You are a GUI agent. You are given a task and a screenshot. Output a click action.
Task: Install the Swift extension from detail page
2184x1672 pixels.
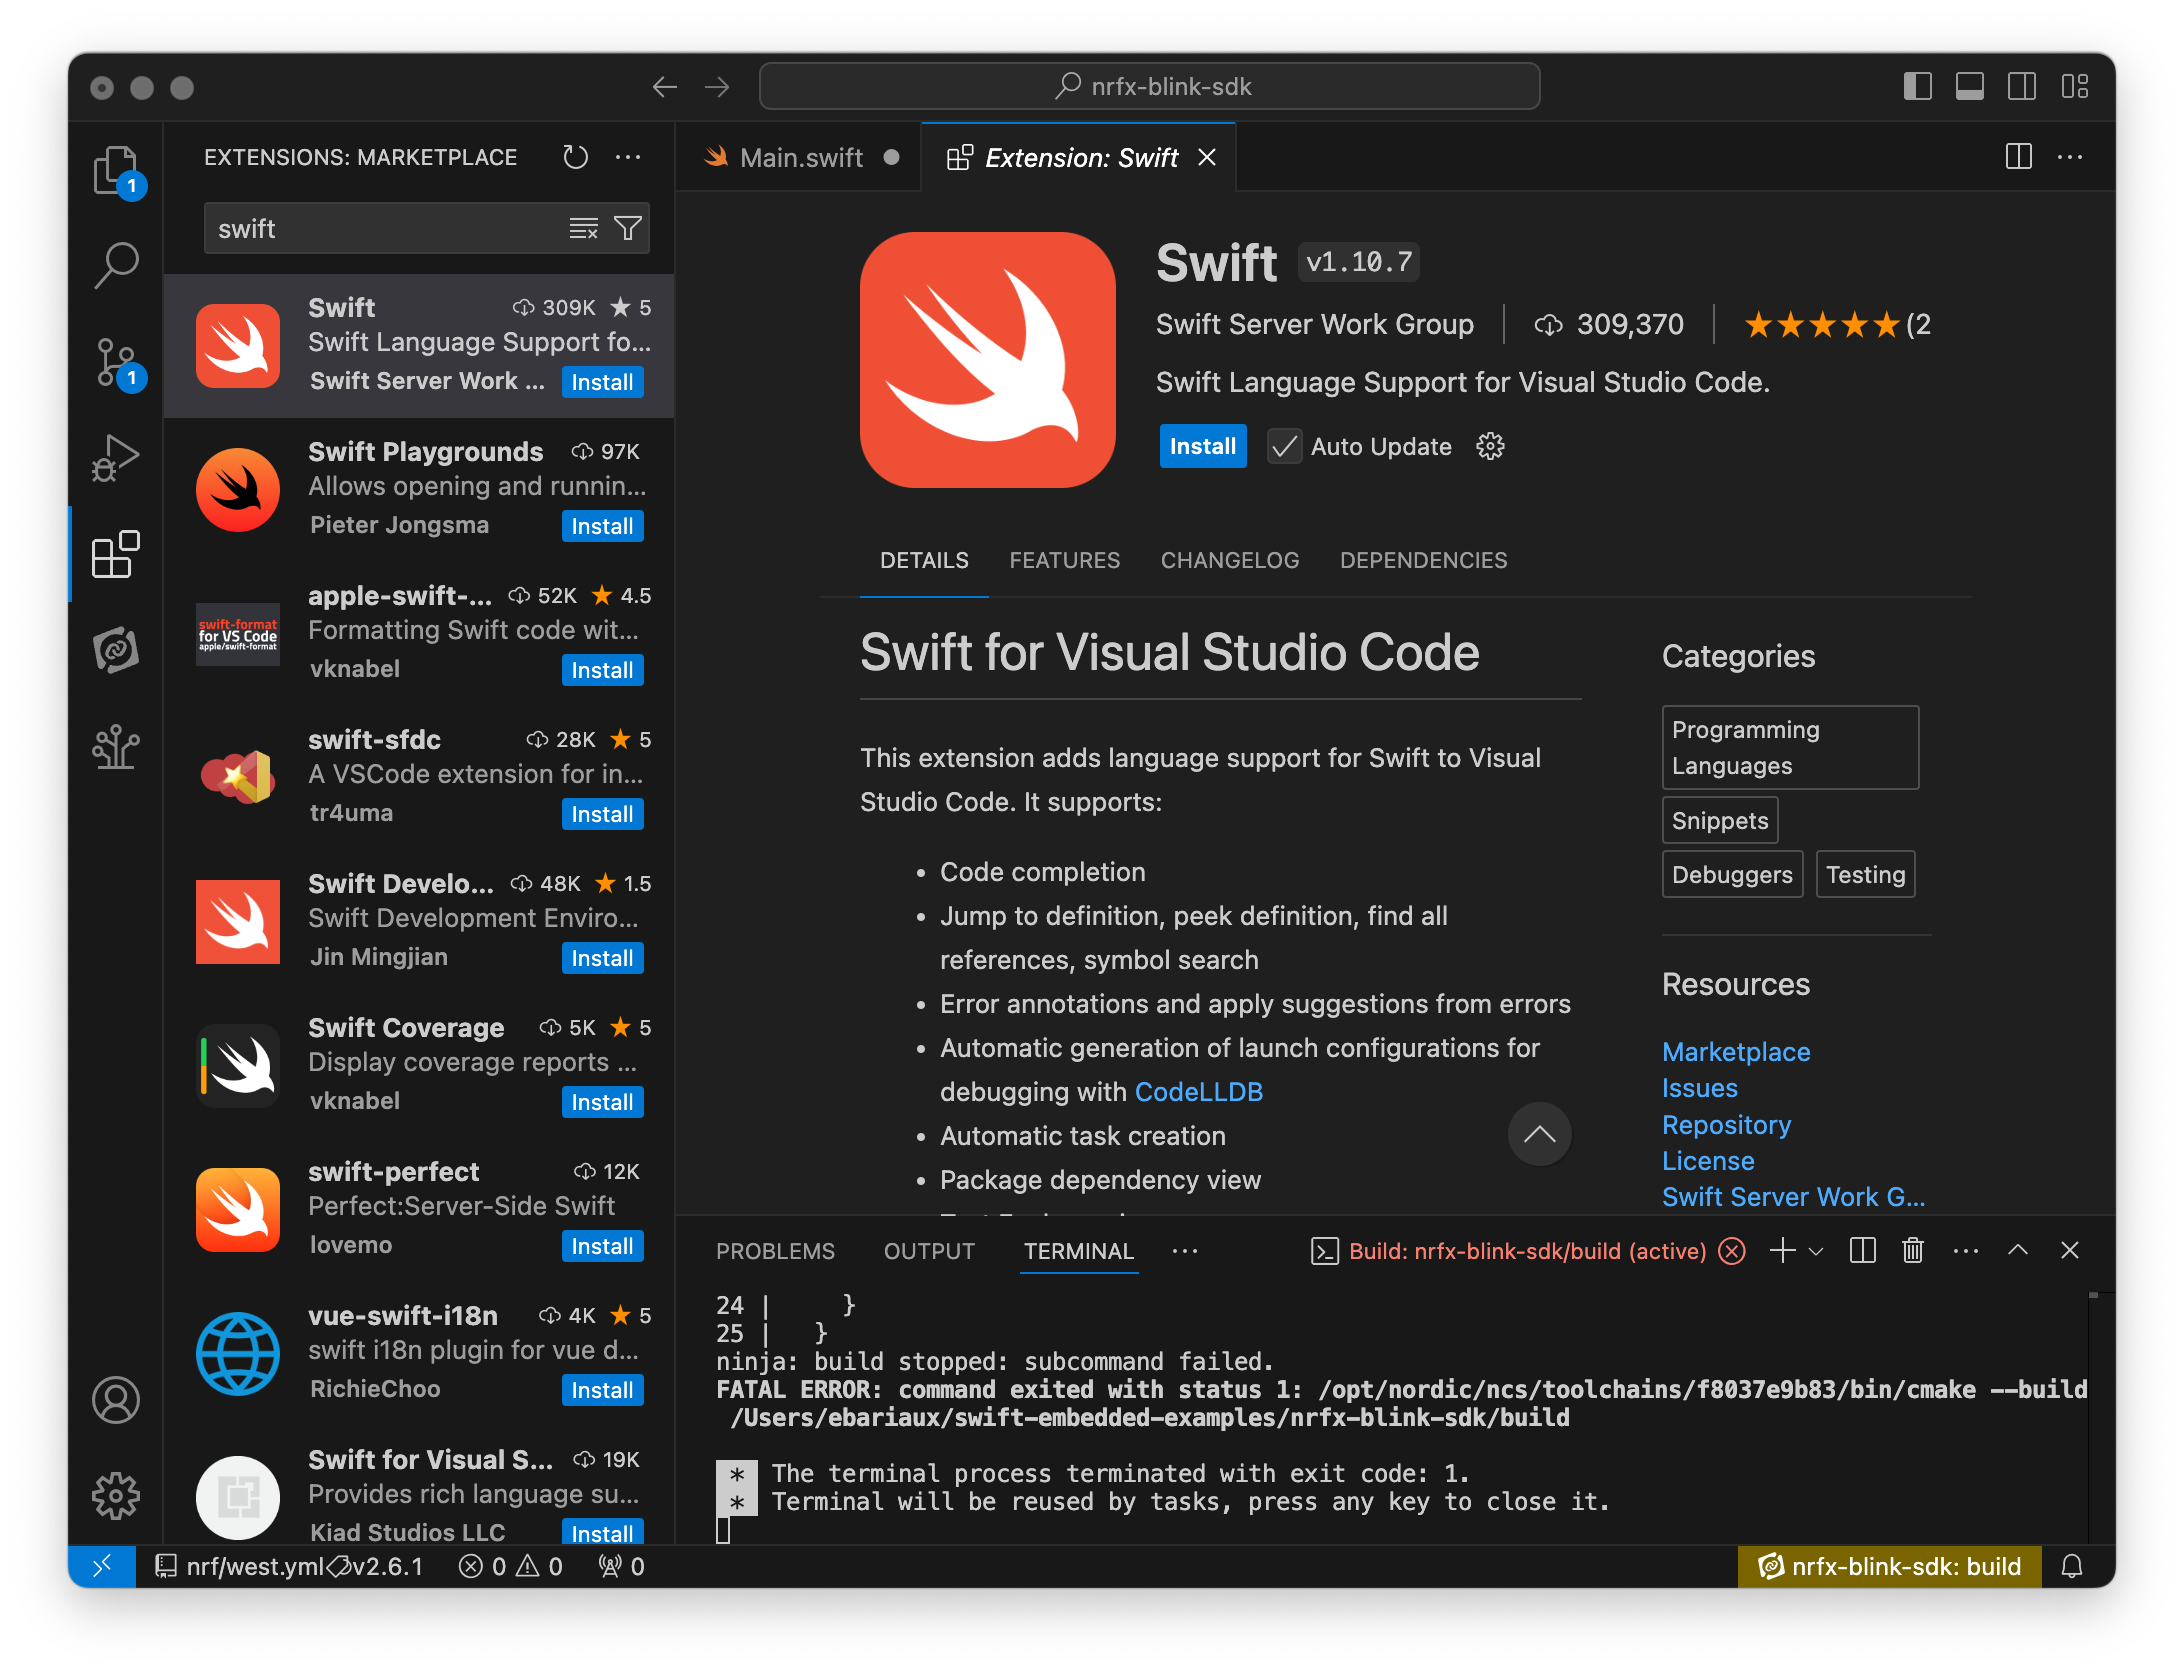(x=1203, y=446)
